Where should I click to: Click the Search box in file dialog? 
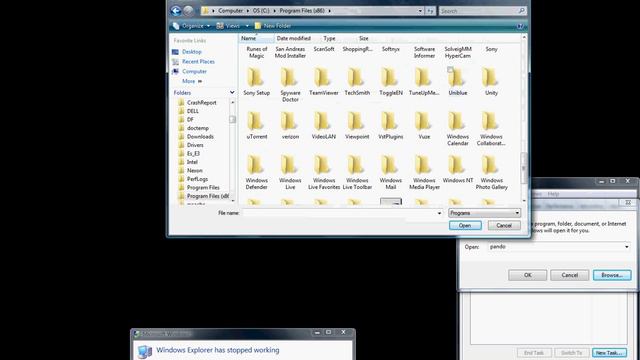482,11
